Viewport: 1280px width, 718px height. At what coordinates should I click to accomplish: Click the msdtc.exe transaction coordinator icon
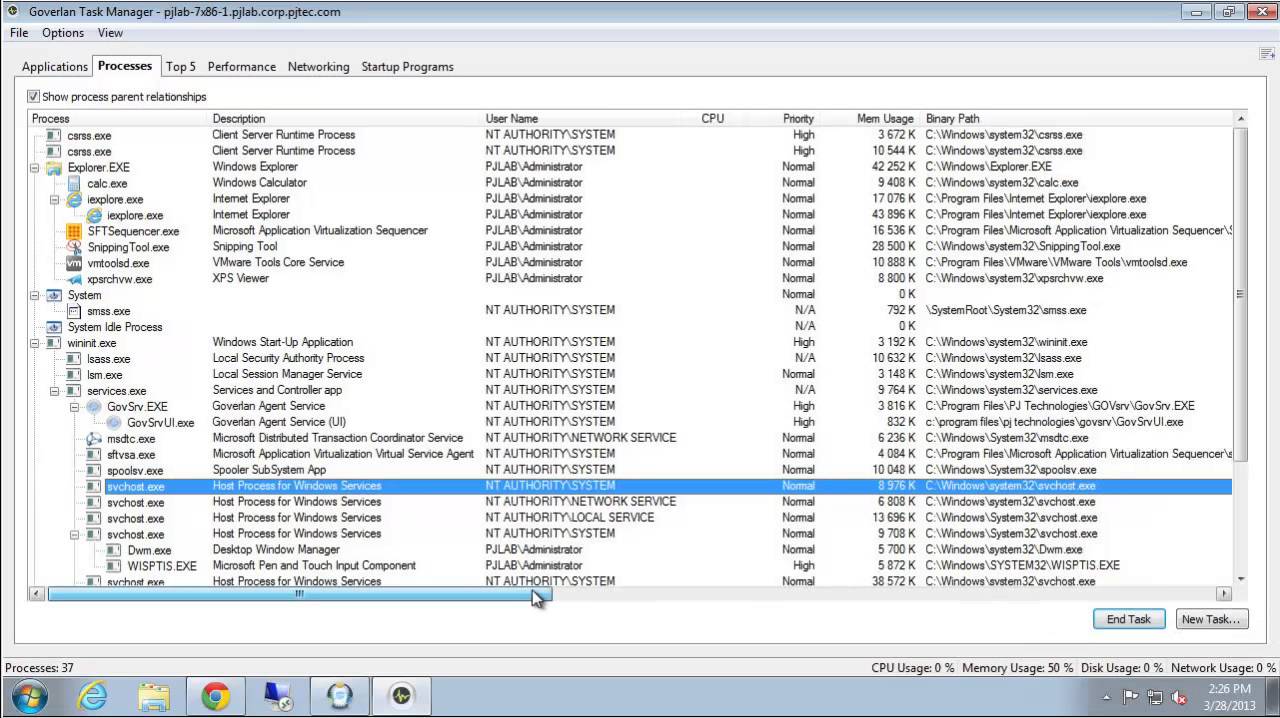[x=94, y=439]
